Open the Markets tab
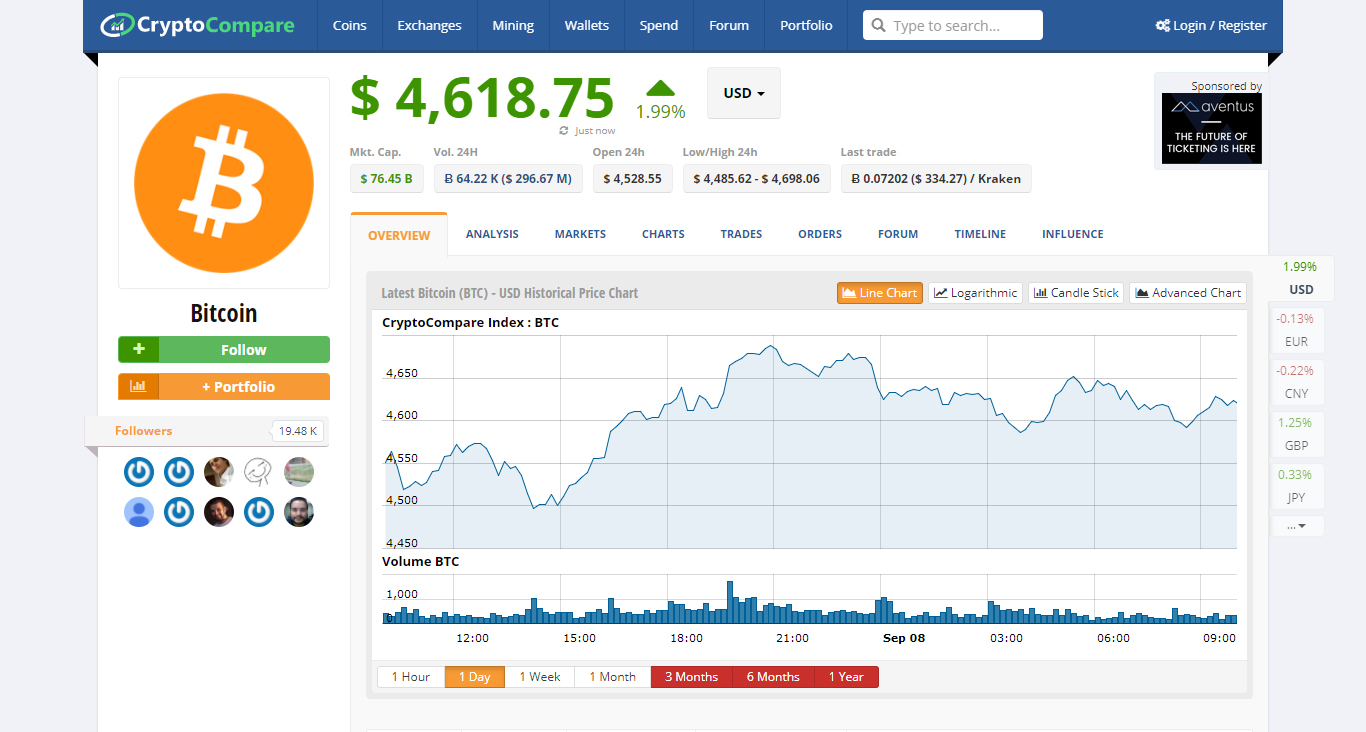Image resolution: width=1366 pixels, height=732 pixels. [x=580, y=234]
